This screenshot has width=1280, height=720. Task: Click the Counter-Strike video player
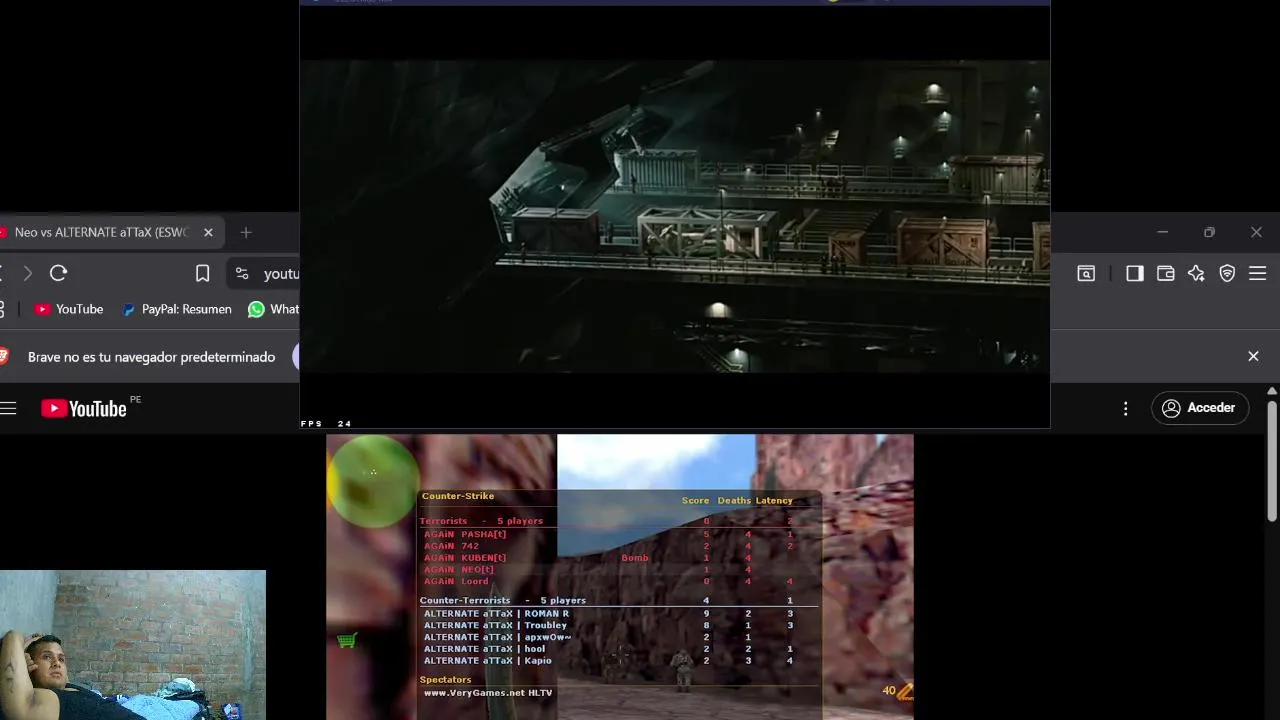coord(620,577)
